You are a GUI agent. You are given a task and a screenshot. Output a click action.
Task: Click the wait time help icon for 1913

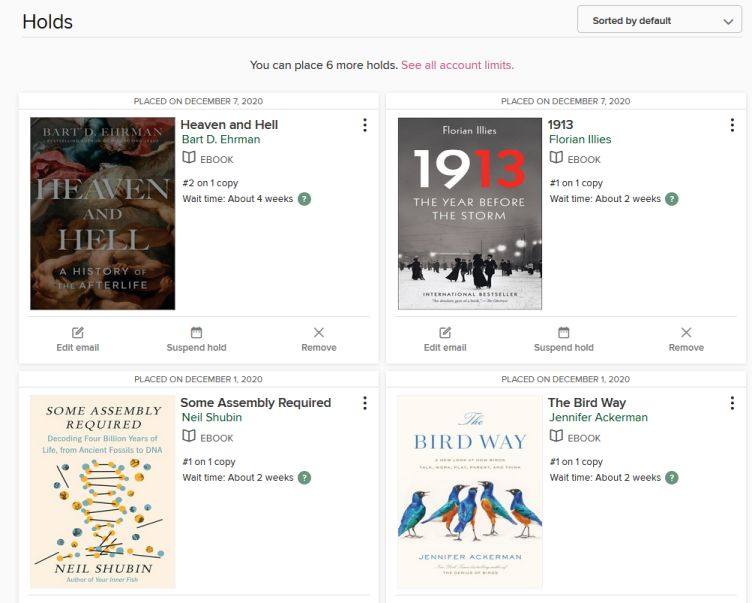[x=672, y=199]
